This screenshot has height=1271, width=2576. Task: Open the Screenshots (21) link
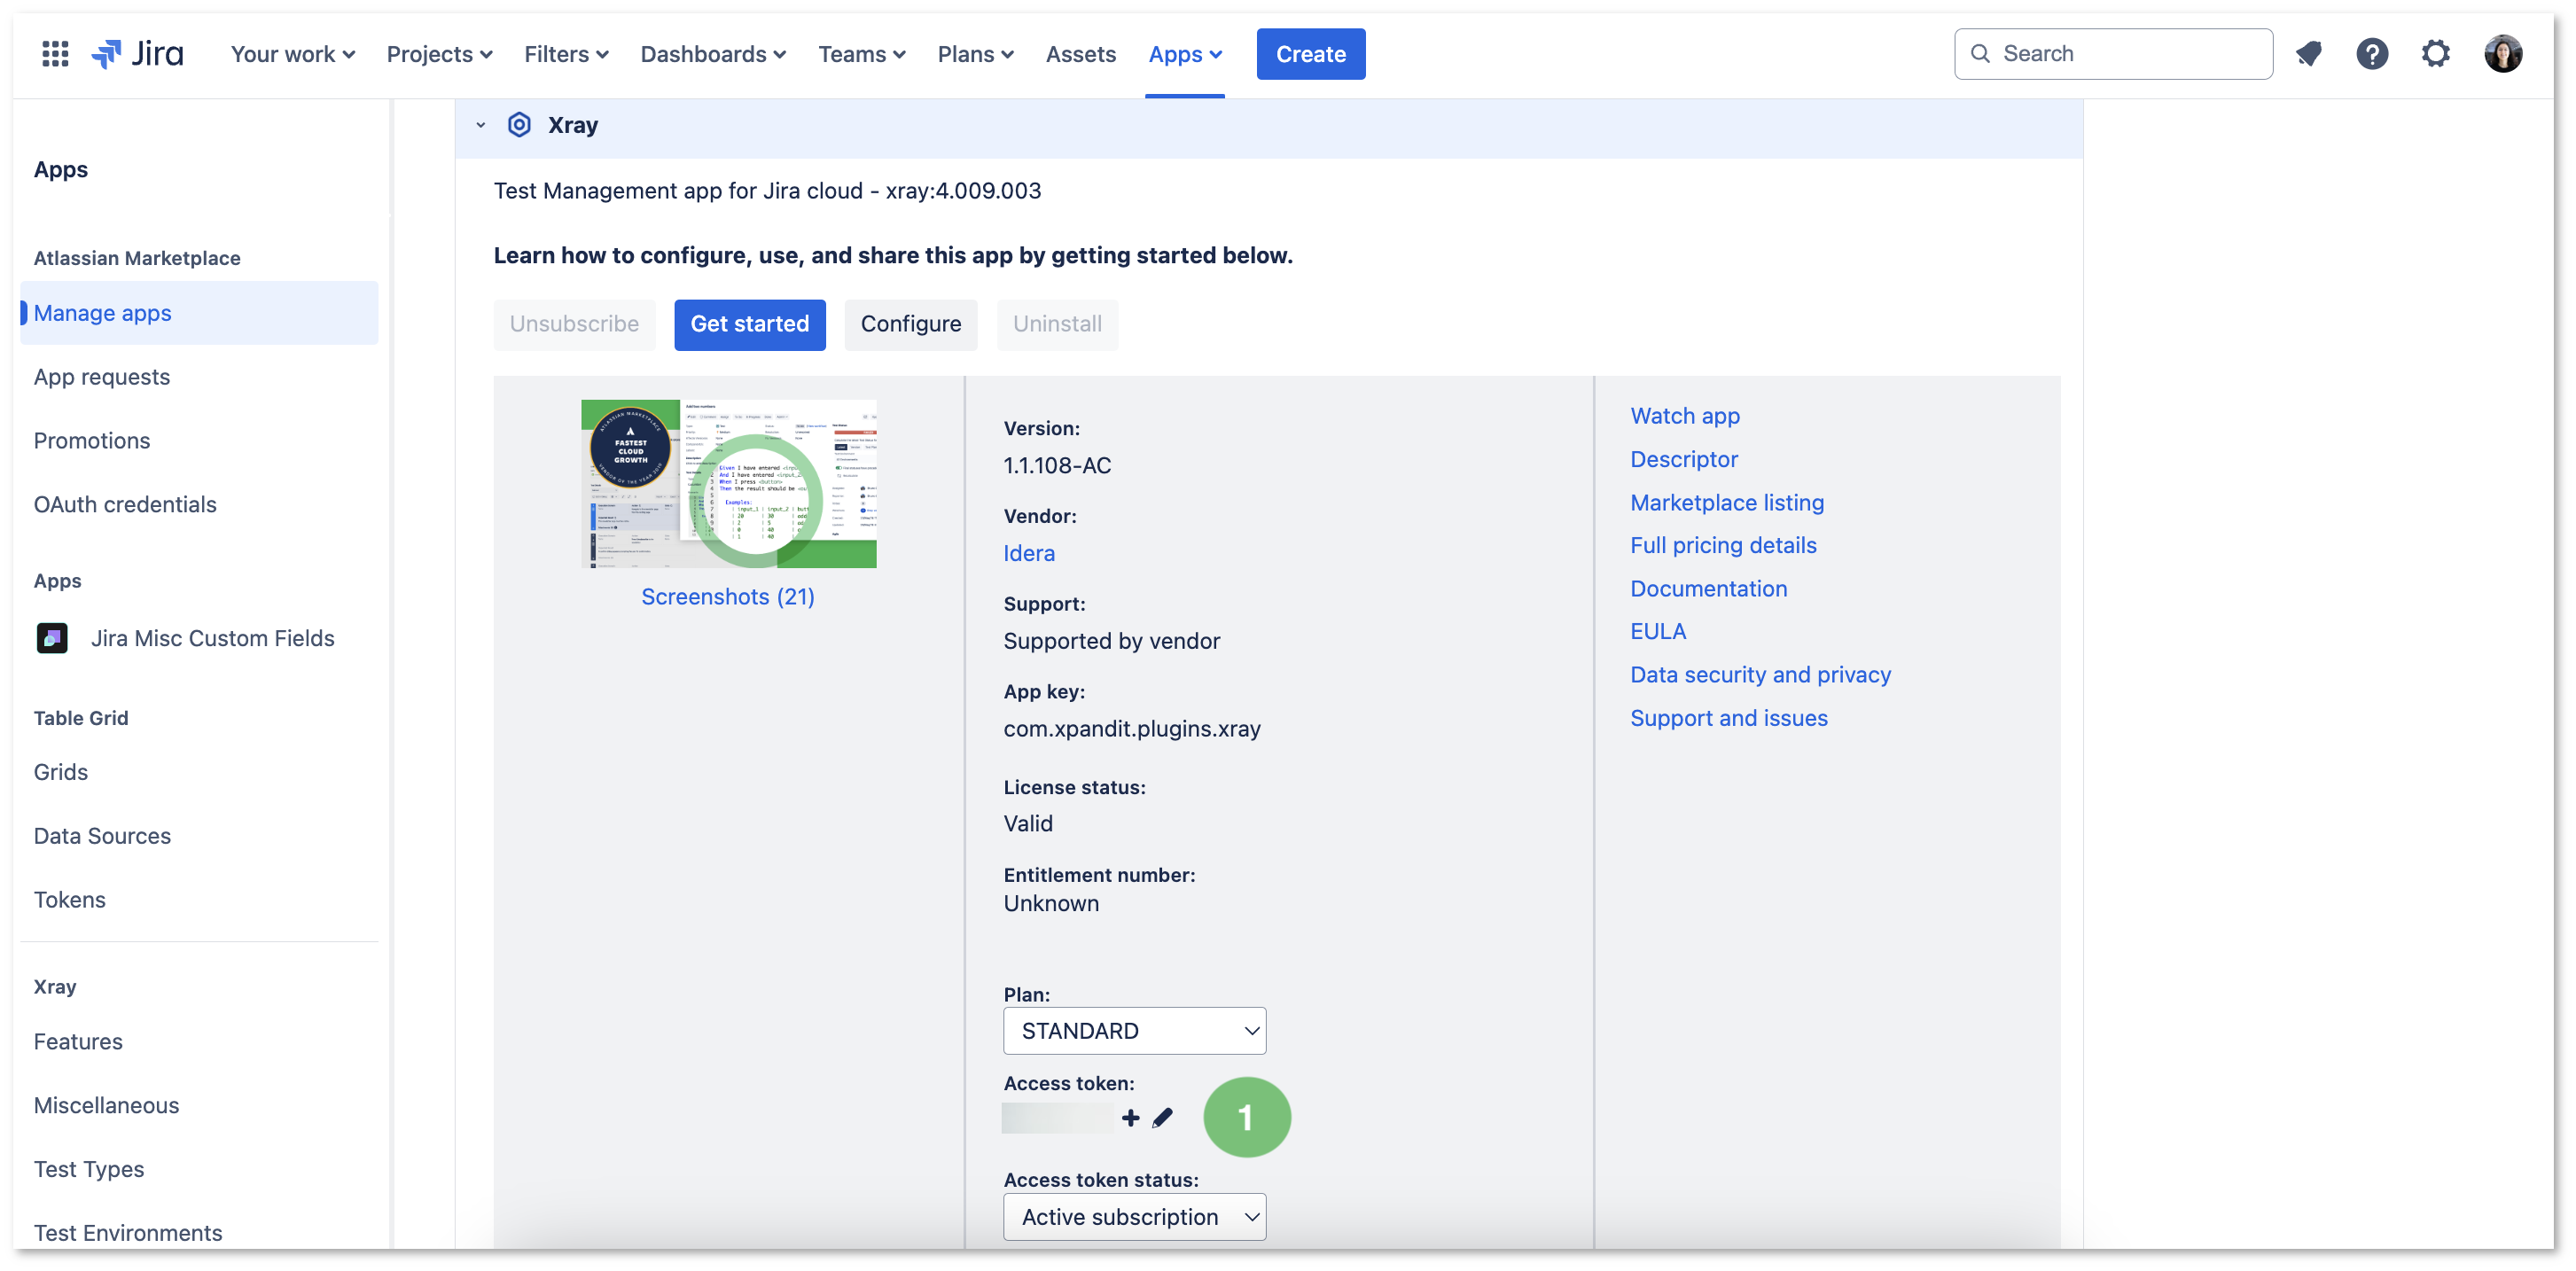pos(727,597)
